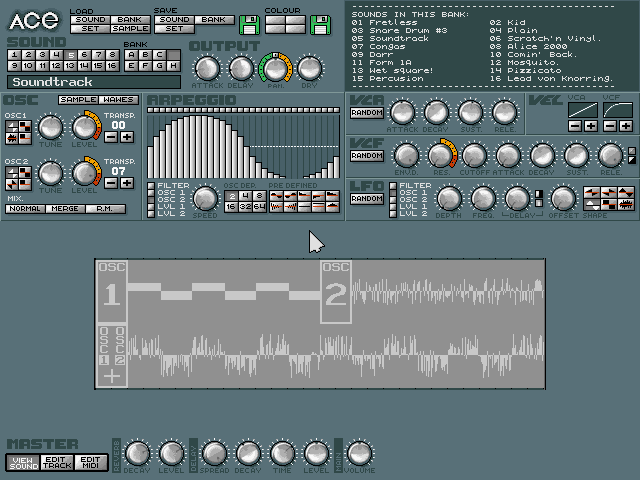640x480 pixels.
Task: Select sound slot 5 in Sound grid
Action: tap(71, 55)
